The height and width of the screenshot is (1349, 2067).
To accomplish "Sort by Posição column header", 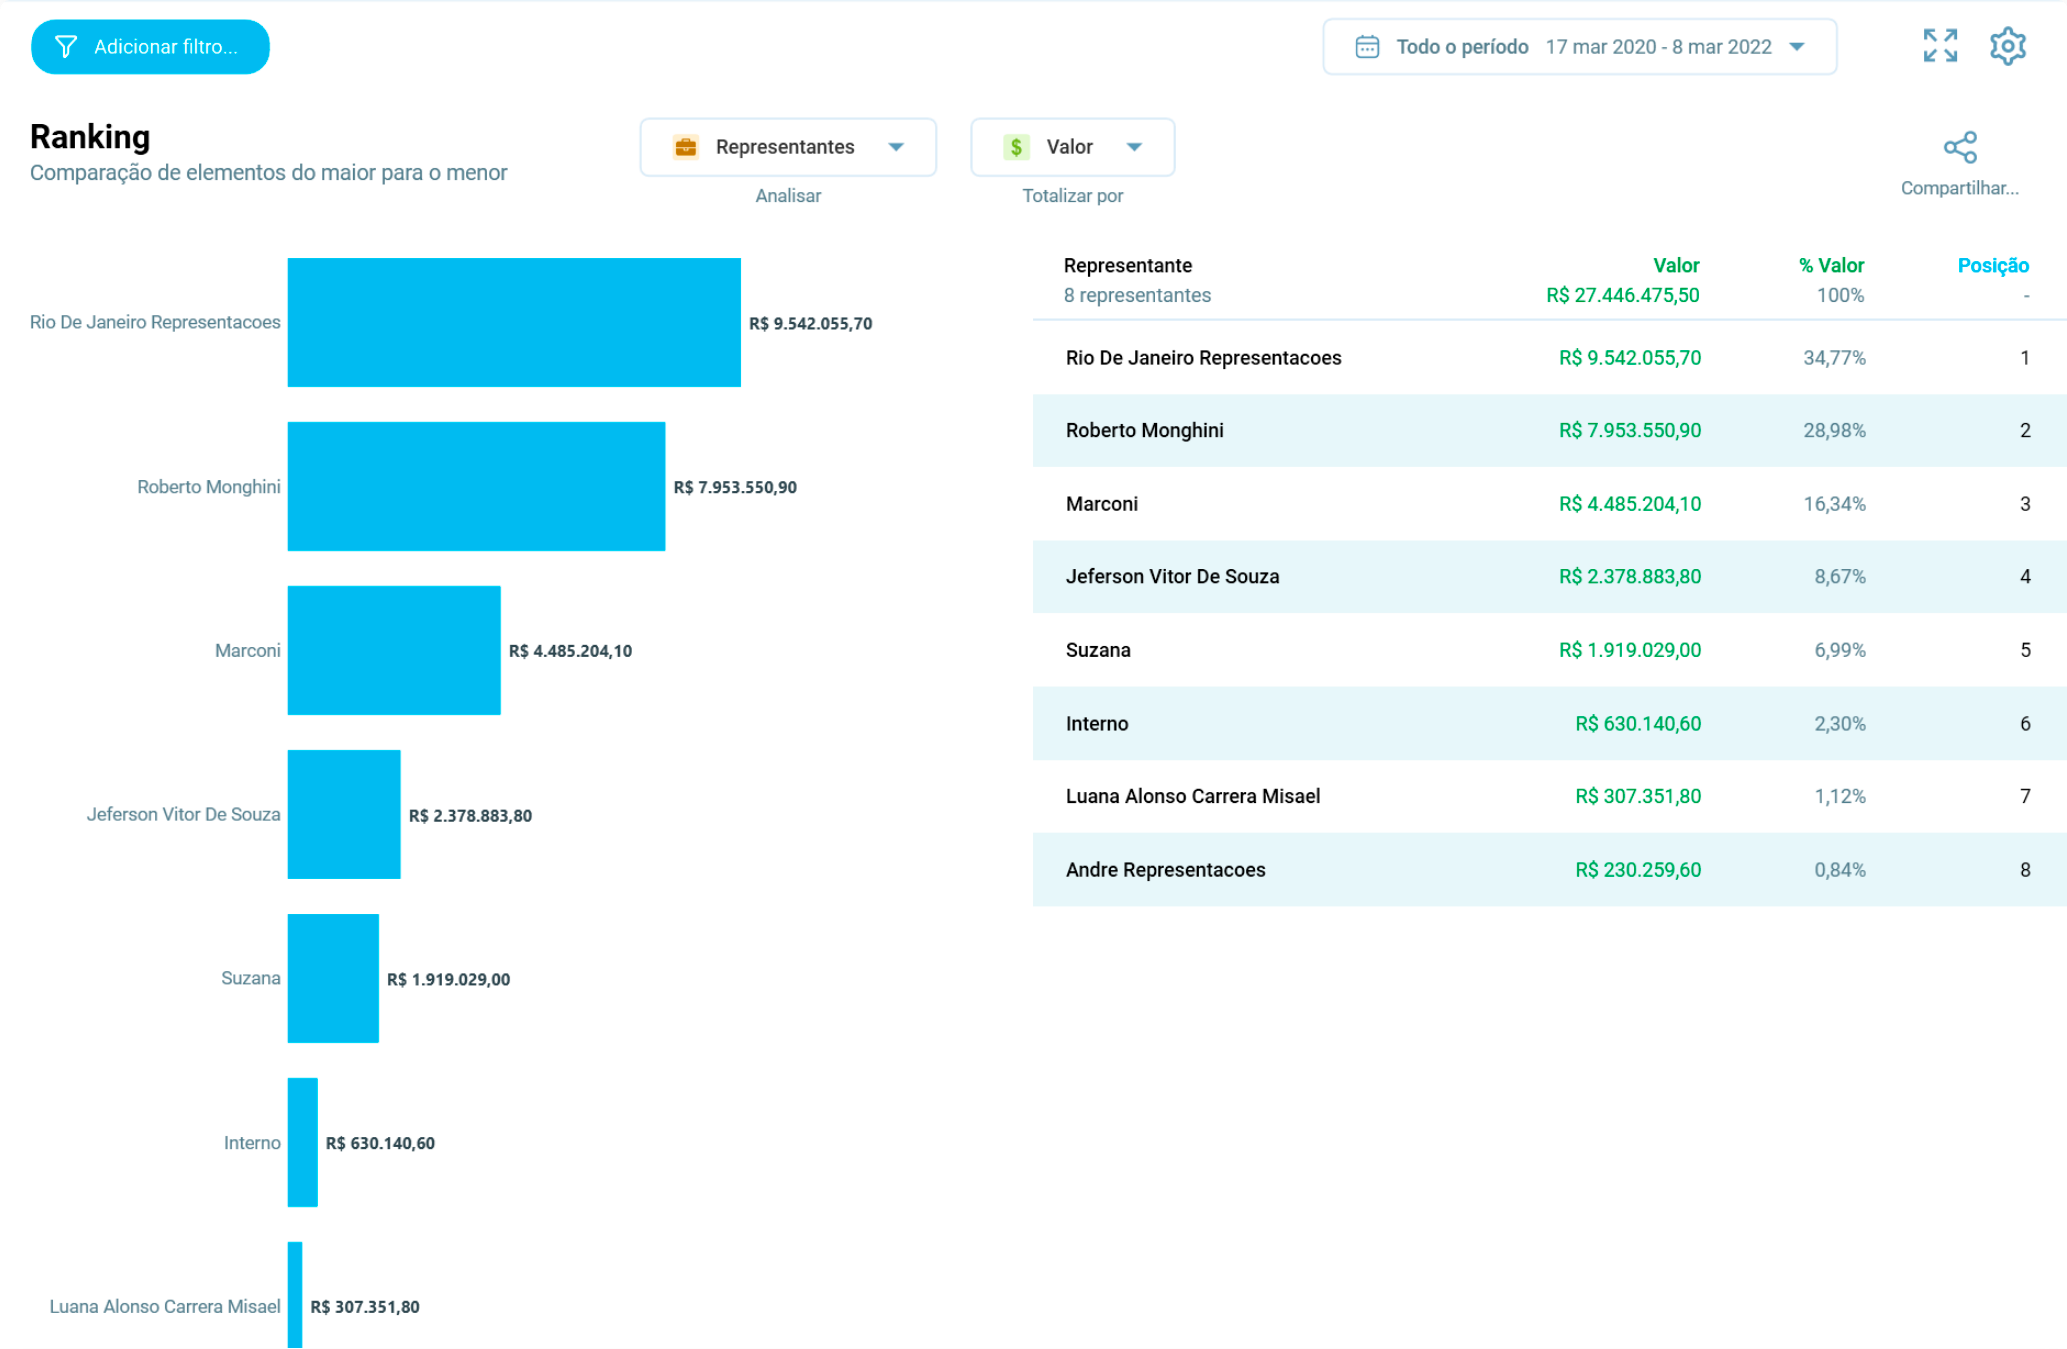I will pos(1992,266).
